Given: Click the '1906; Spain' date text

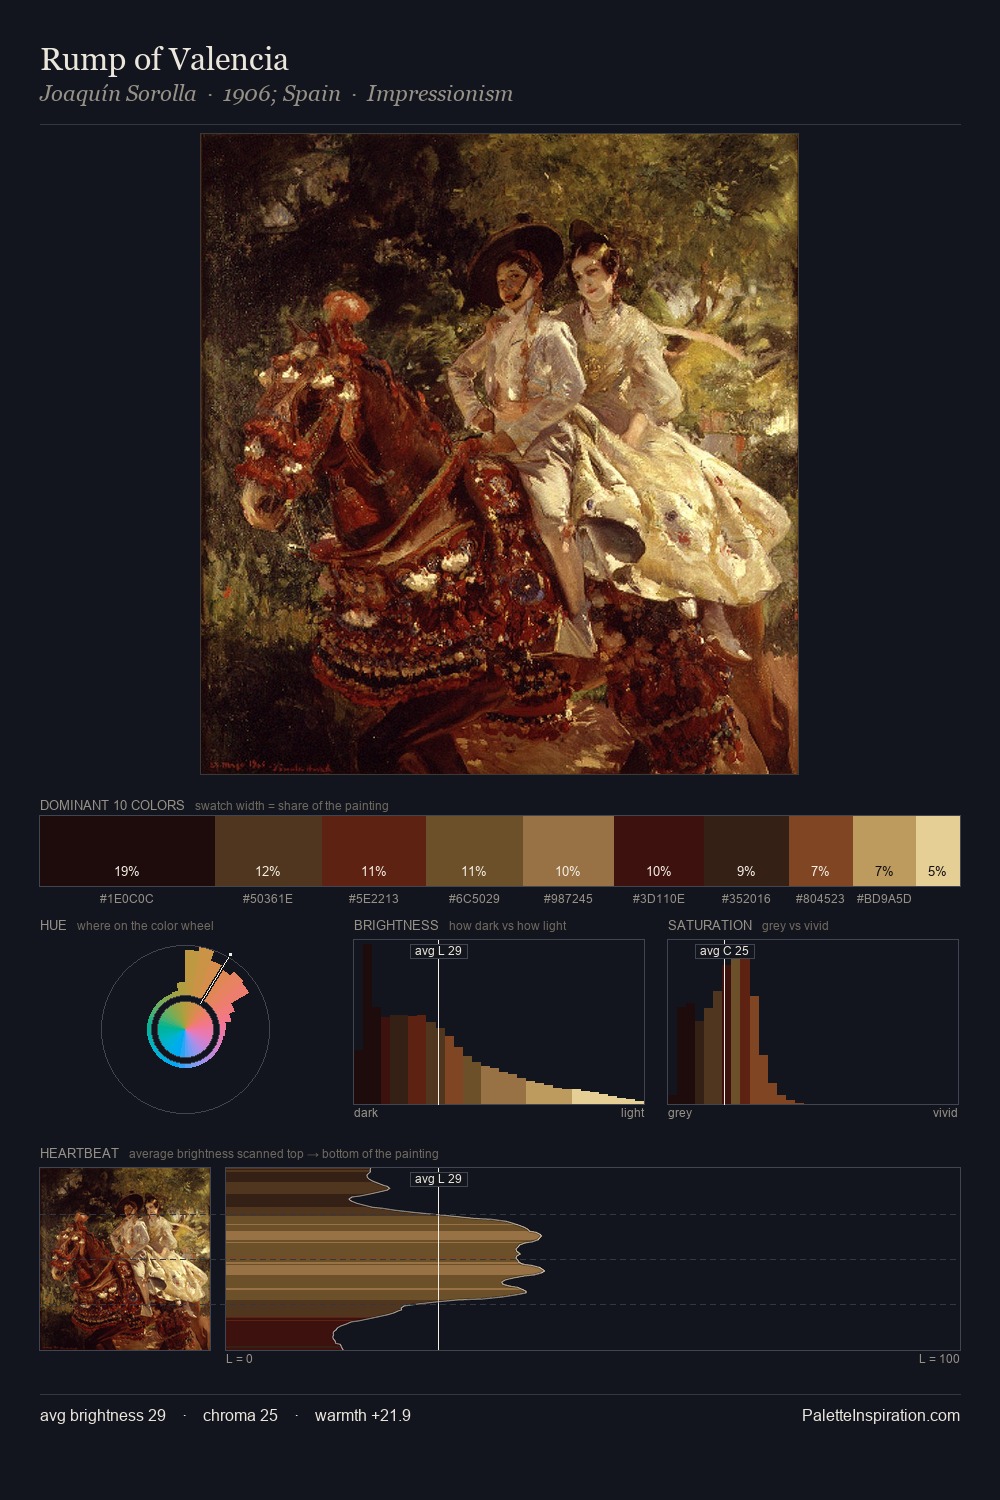Looking at the screenshot, I should pos(282,94).
